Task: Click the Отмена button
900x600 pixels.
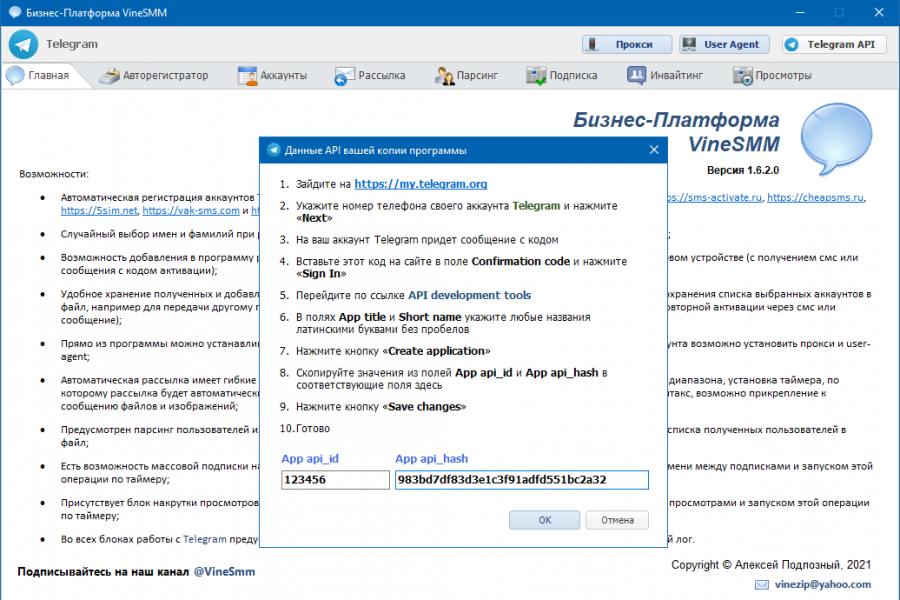Action: 617,520
